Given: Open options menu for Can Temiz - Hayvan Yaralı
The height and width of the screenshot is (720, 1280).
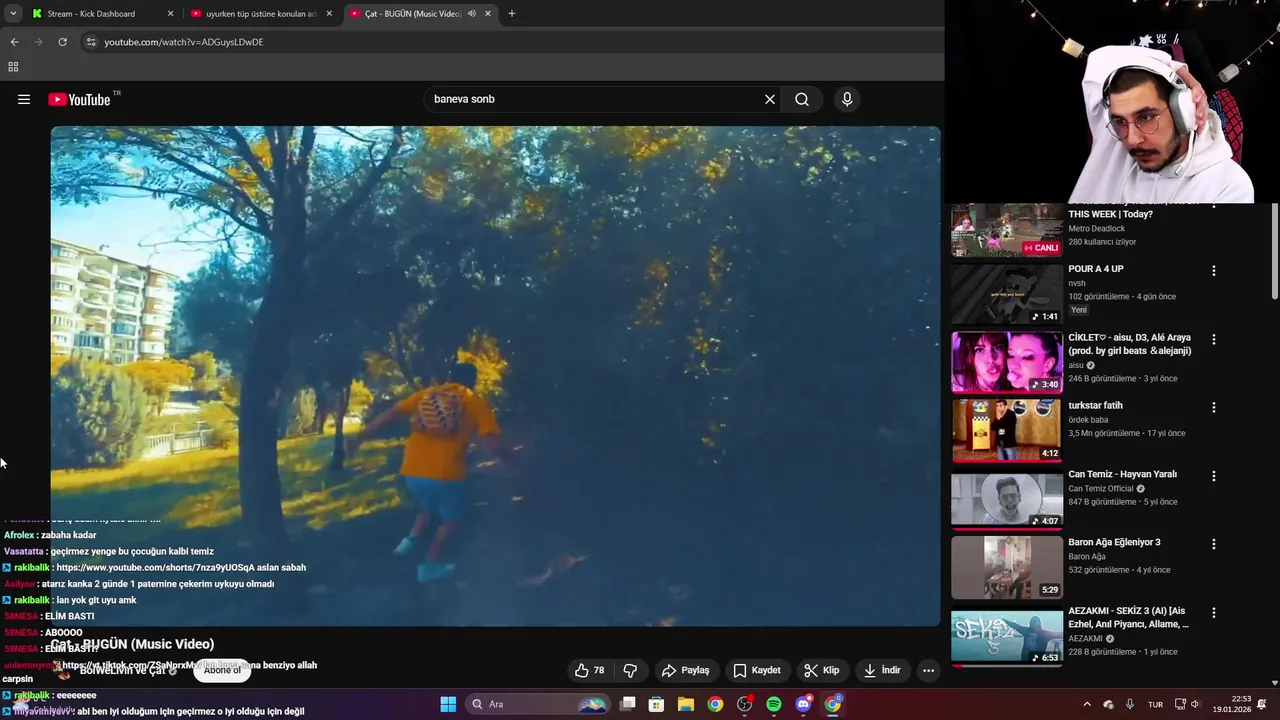Looking at the screenshot, I should pyautogui.click(x=1214, y=476).
